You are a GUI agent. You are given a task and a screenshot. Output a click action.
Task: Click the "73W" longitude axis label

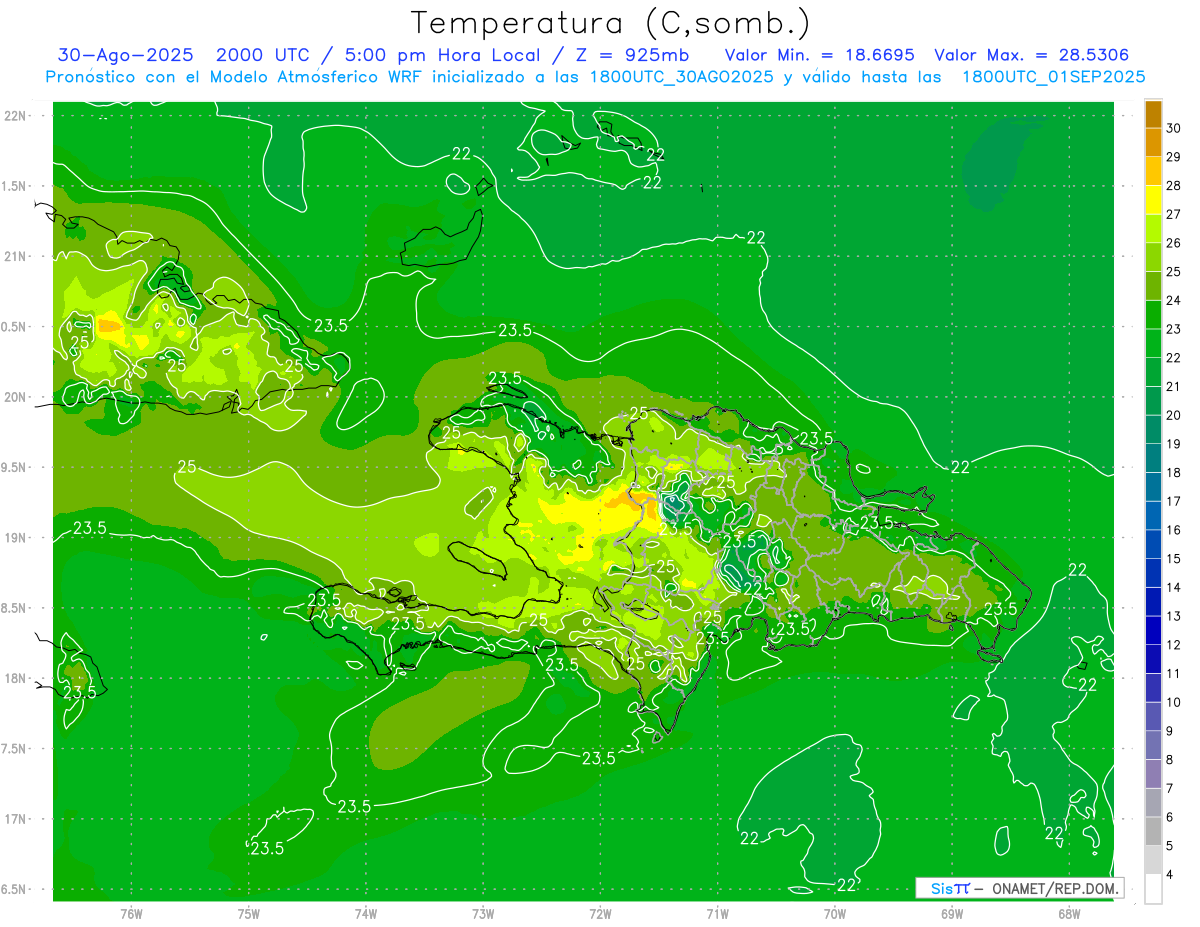483,914
